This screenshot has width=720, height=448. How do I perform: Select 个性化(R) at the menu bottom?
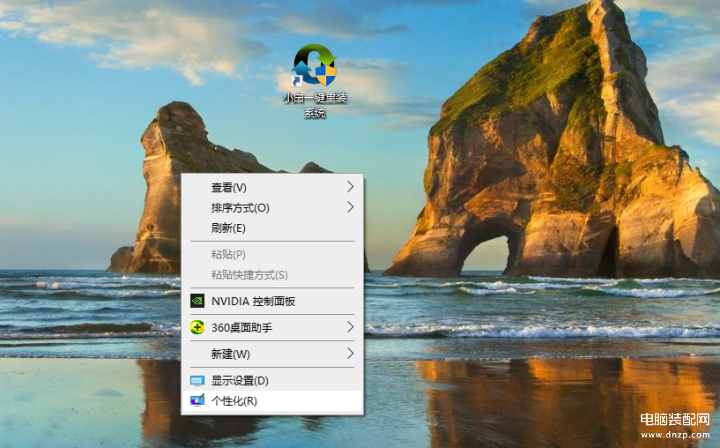272,401
